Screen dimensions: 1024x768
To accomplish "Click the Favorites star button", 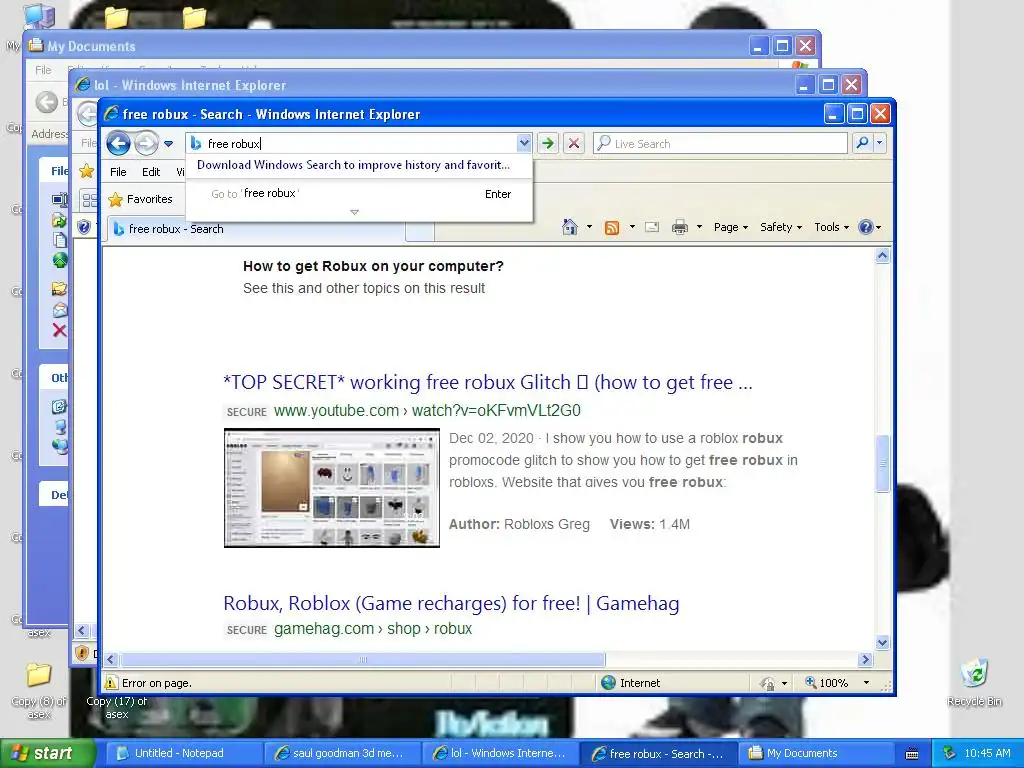I will 140,199.
